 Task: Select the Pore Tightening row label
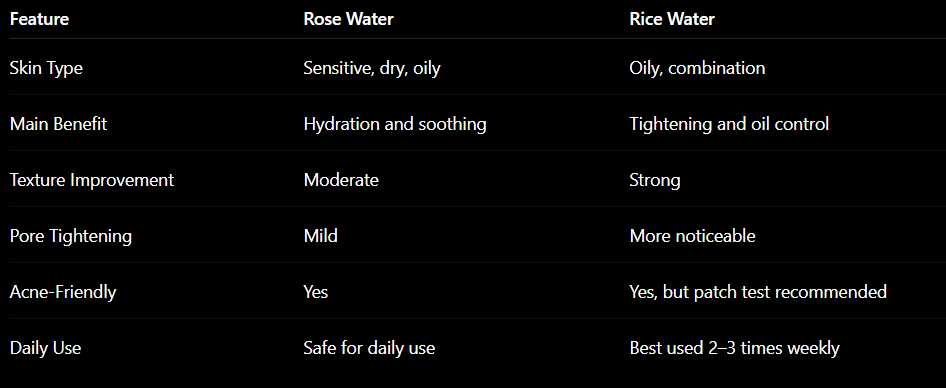71,237
